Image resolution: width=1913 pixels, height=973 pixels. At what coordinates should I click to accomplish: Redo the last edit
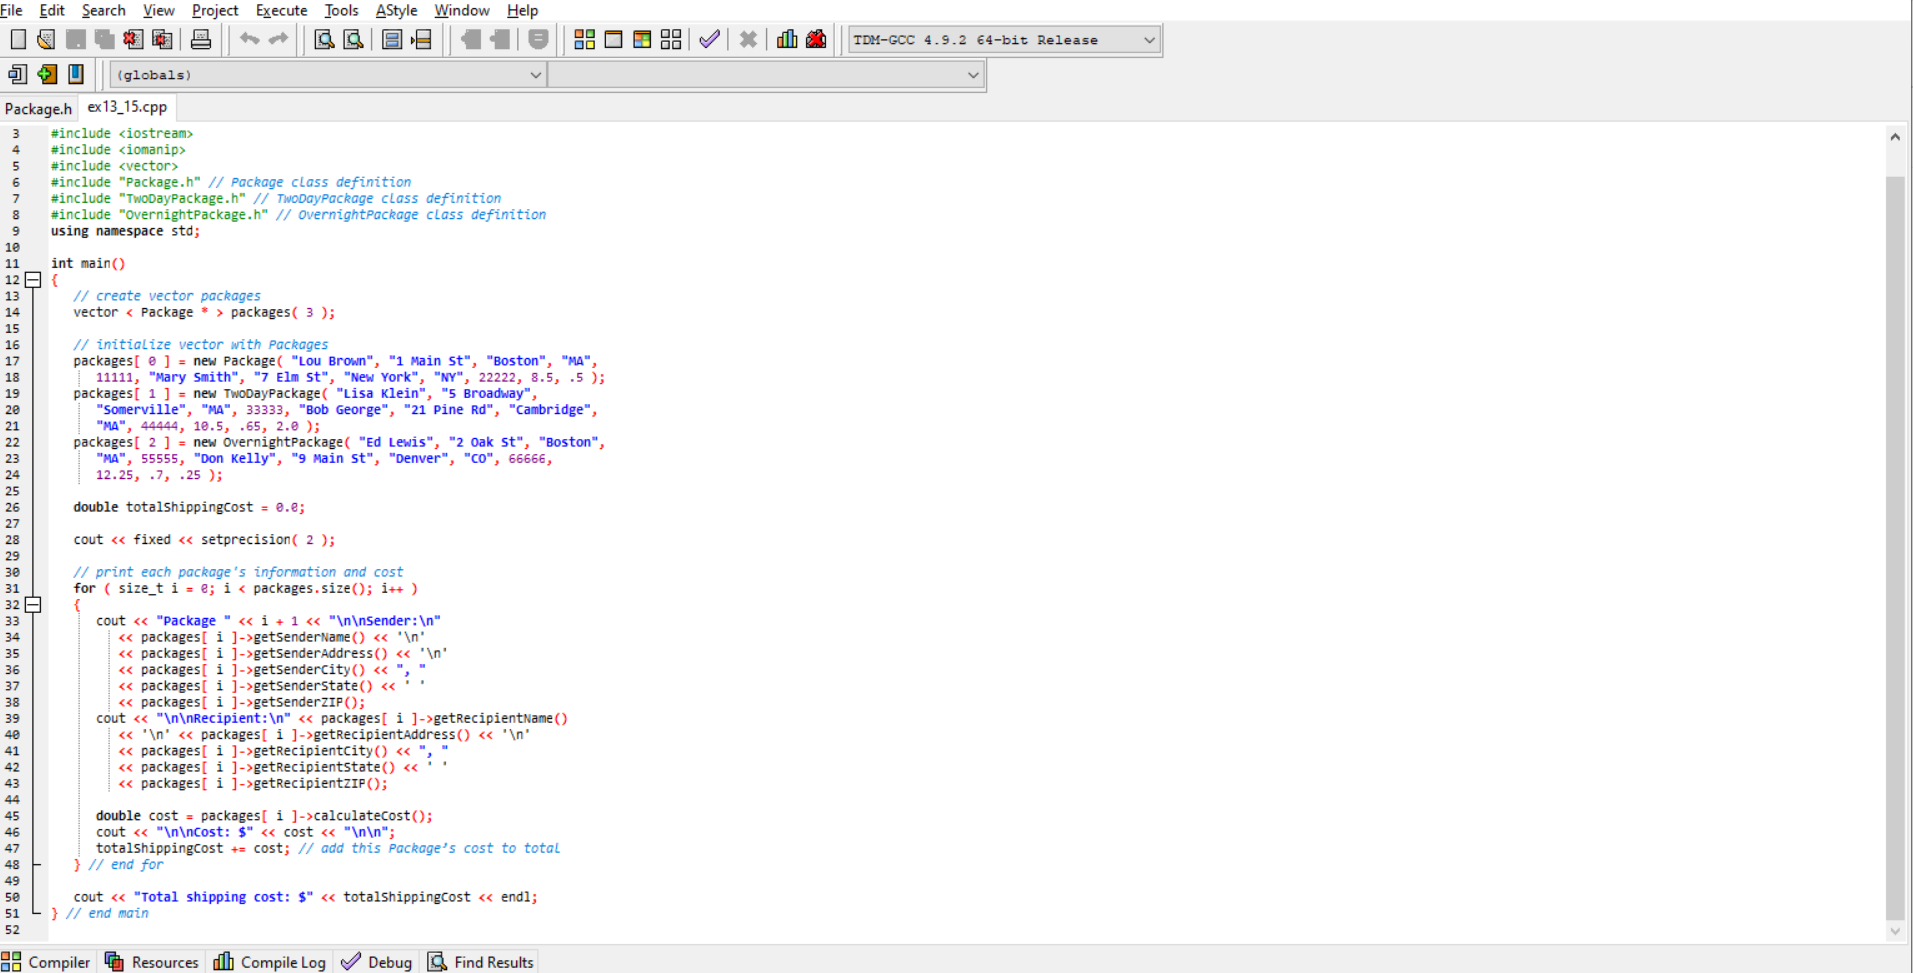click(275, 39)
